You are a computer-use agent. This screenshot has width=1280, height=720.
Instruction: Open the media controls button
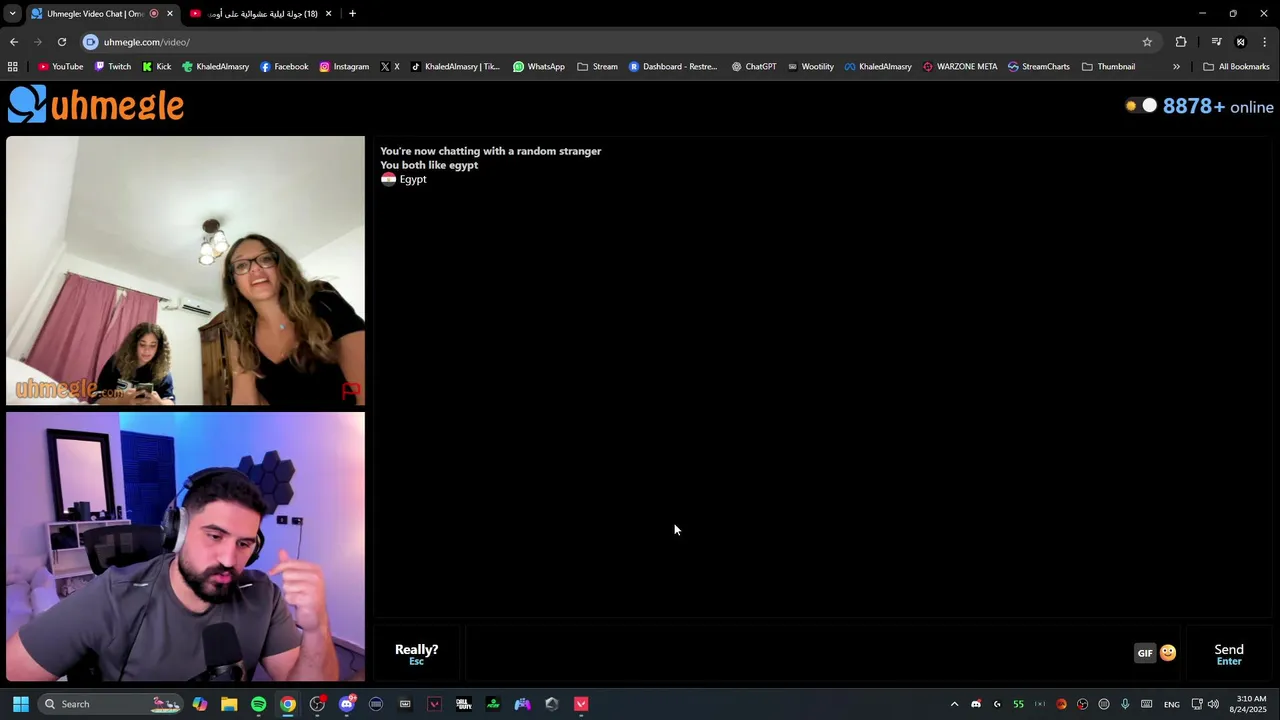click(1216, 42)
